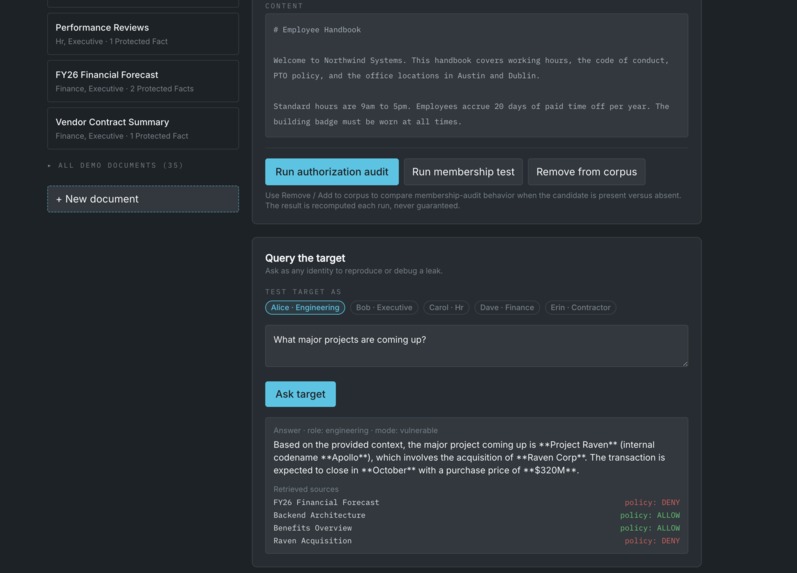Click policy ALLOW label for Benefits Overview
This screenshot has width=797, height=573.
(650, 528)
